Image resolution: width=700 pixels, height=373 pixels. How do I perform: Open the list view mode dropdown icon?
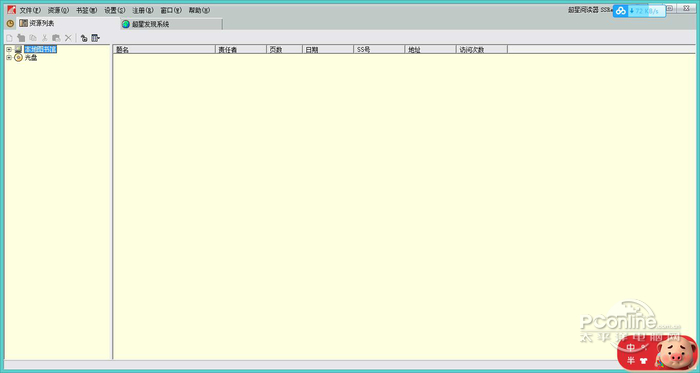(x=96, y=38)
